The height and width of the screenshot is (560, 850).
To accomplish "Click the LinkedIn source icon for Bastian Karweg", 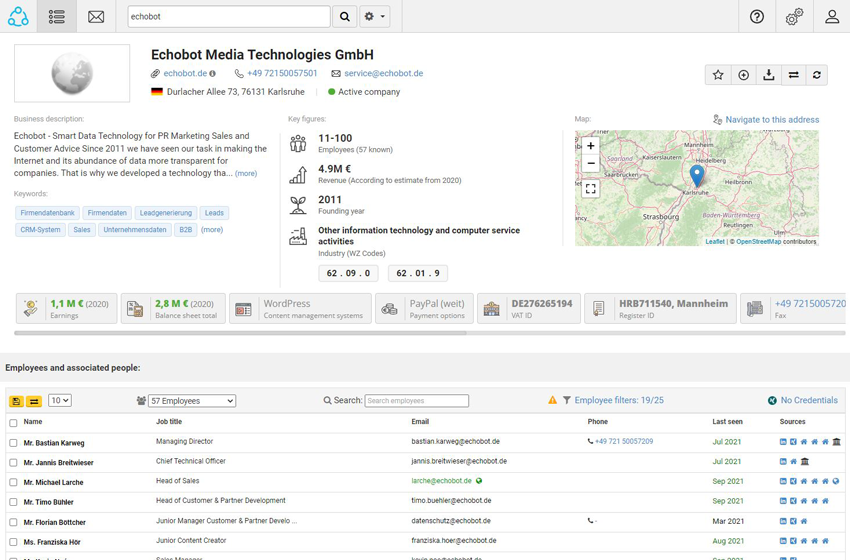I will [x=783, y=442].
